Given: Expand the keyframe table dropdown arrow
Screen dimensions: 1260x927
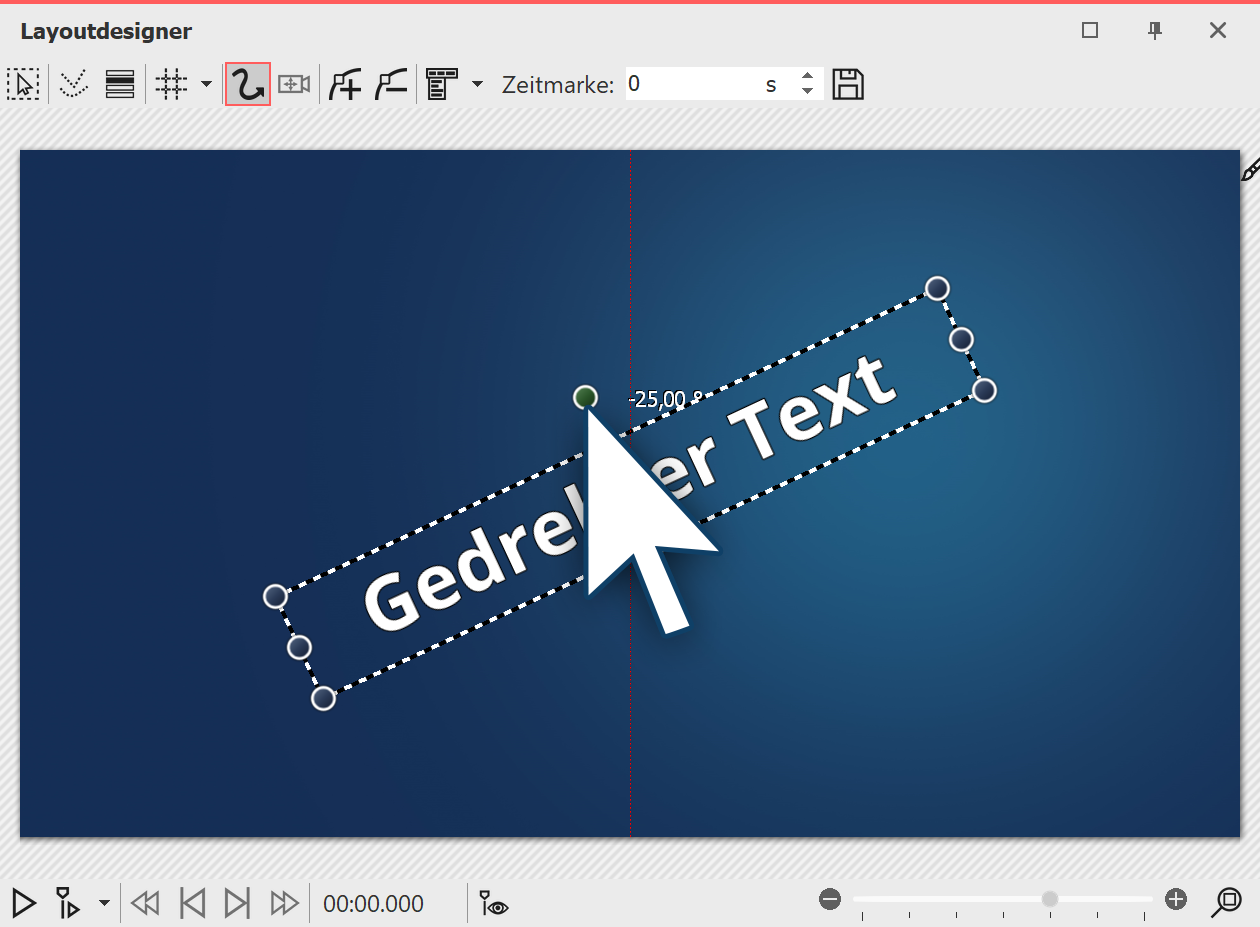Looking at the screenshot, I should 477,84.
